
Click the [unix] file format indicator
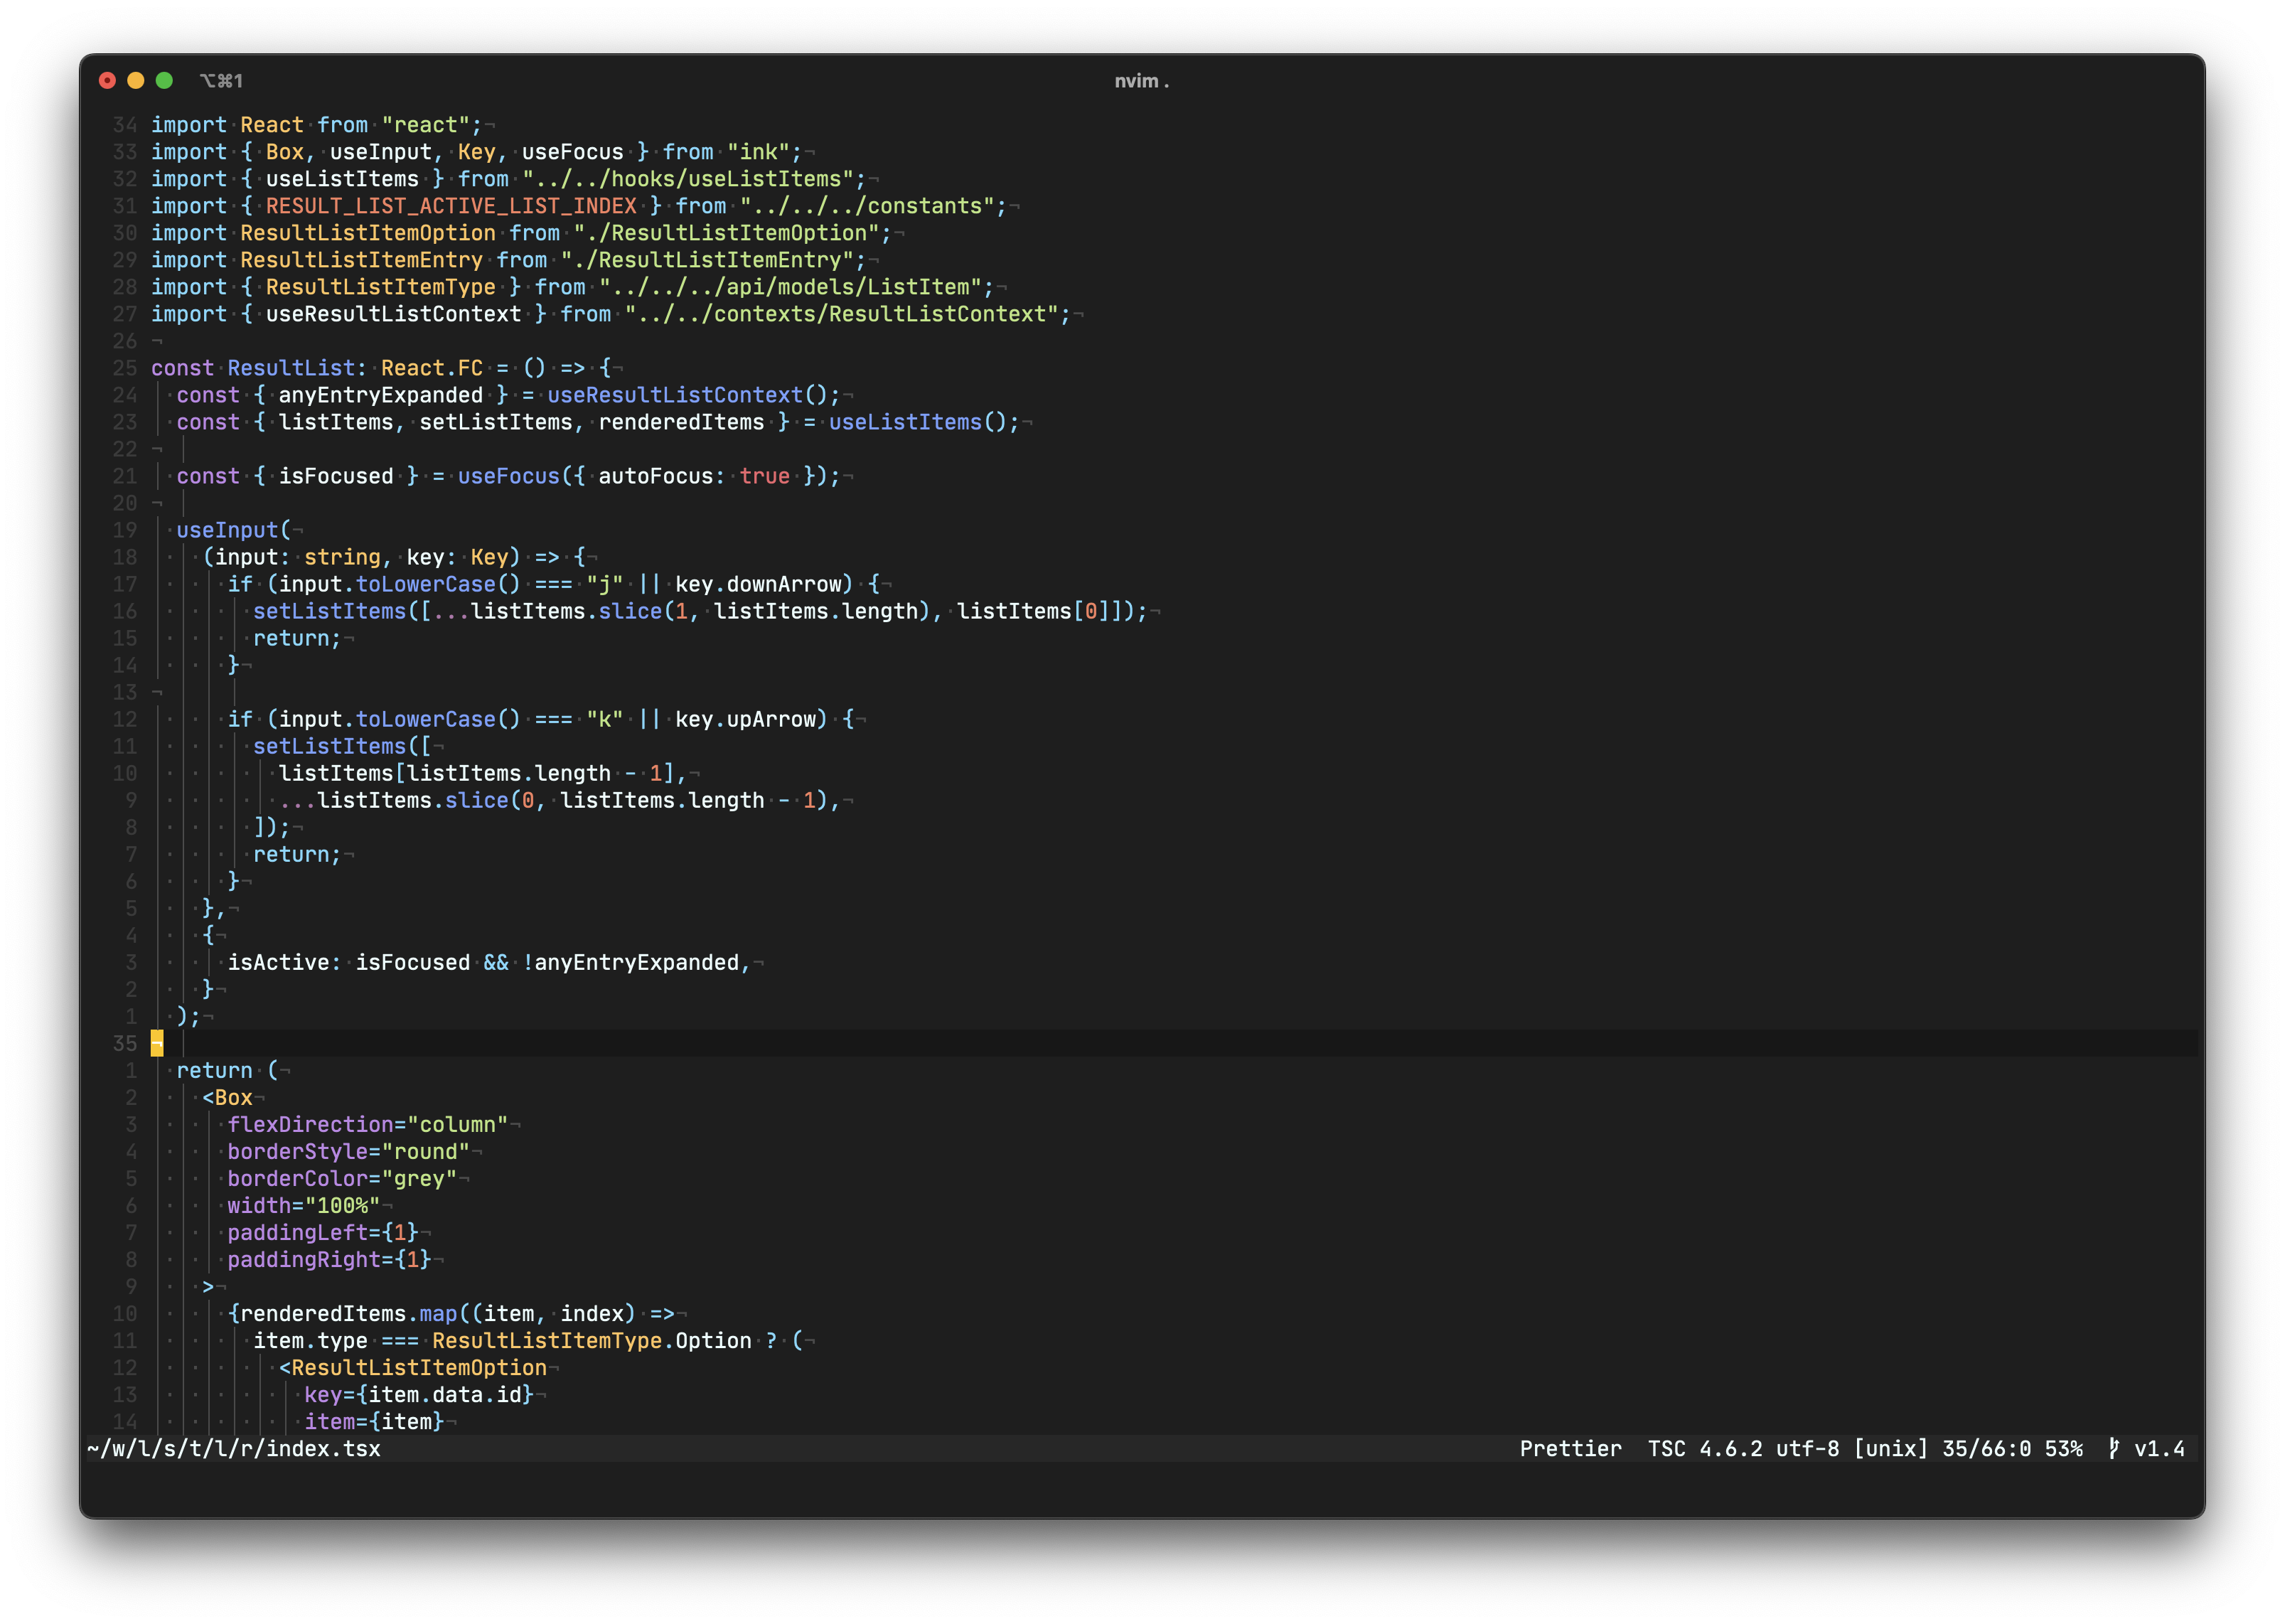pyautogui.click(x=1890, y=1448)
